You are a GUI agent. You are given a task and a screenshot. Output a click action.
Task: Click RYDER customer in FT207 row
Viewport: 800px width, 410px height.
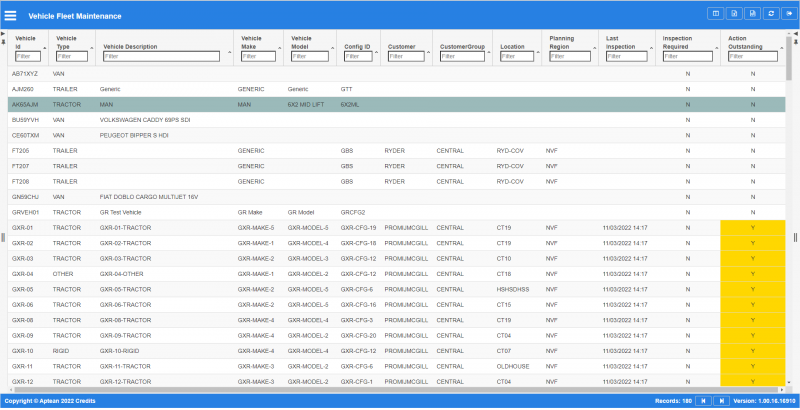394,166
